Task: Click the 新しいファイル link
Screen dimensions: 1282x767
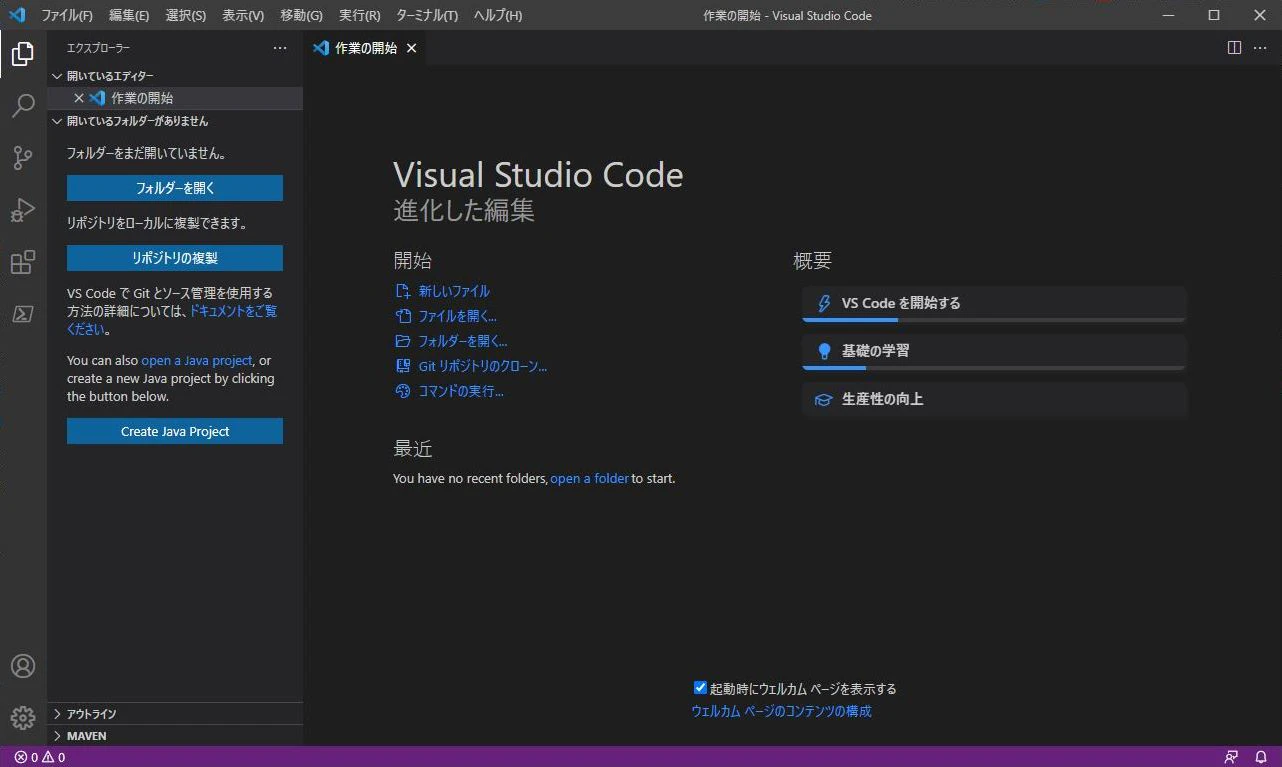Action: 453,291
